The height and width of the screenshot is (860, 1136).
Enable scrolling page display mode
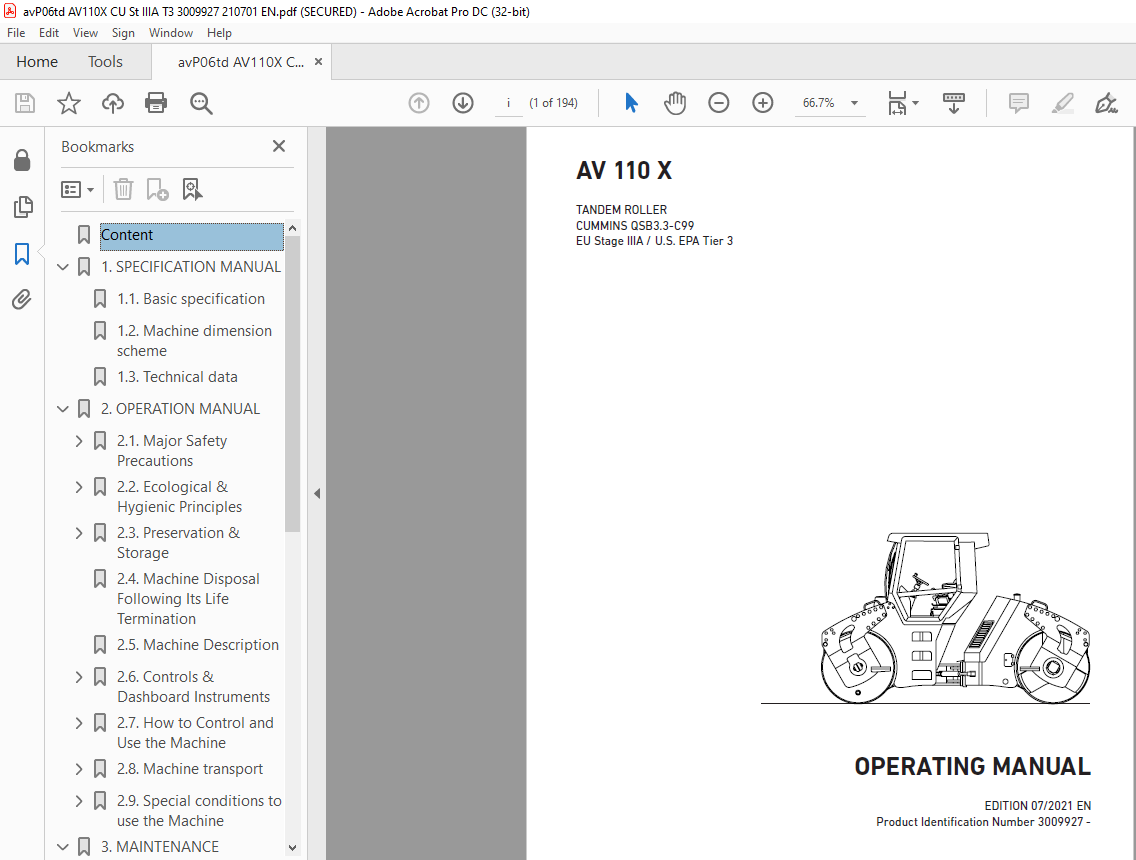[953, 103]
